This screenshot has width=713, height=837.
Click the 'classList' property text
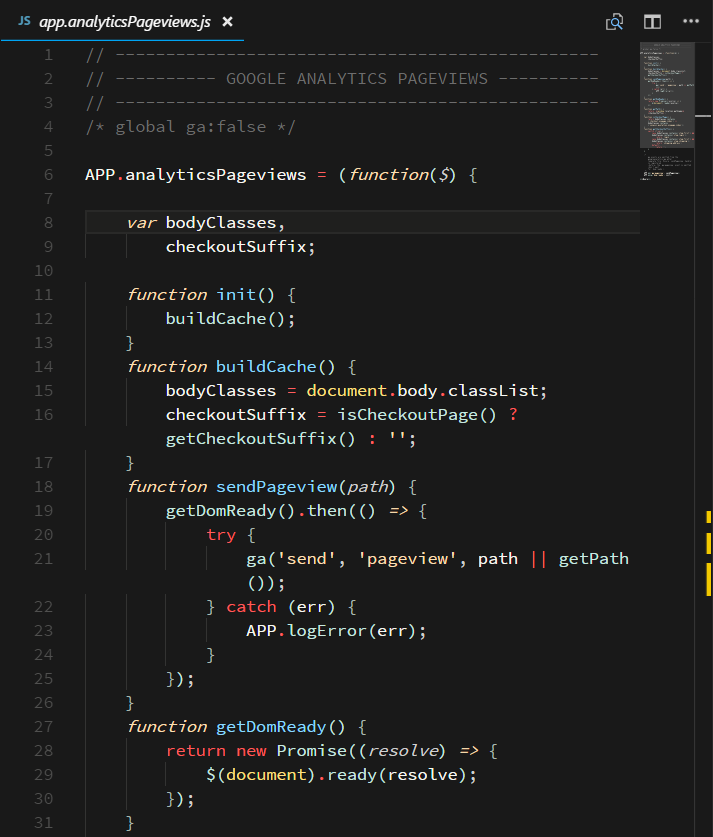click(493, 391)
